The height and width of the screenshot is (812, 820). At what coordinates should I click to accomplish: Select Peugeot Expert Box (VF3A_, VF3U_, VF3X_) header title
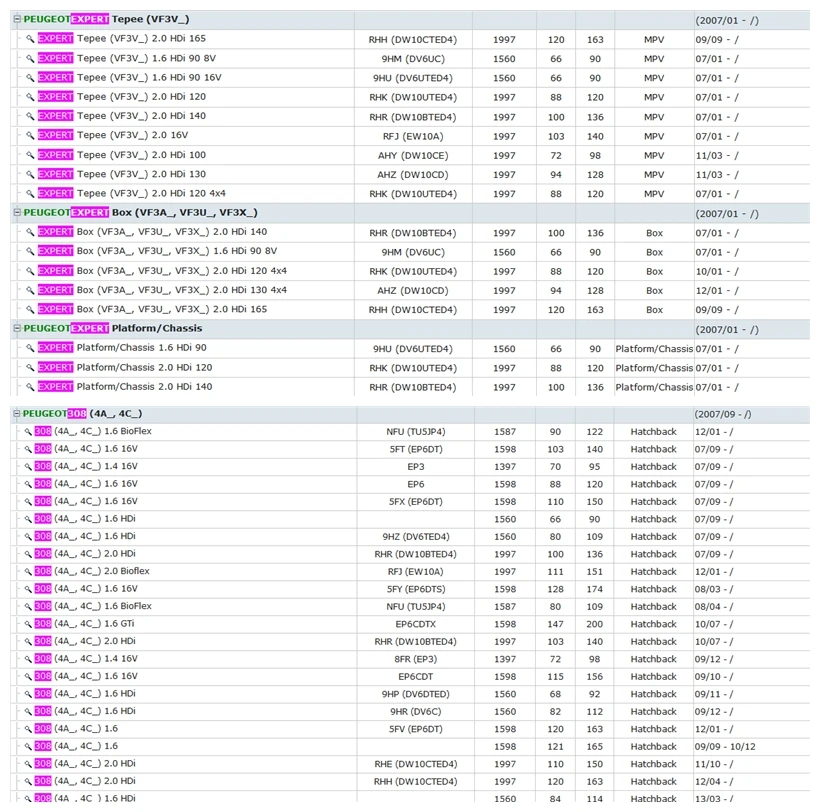pos(140,213)
